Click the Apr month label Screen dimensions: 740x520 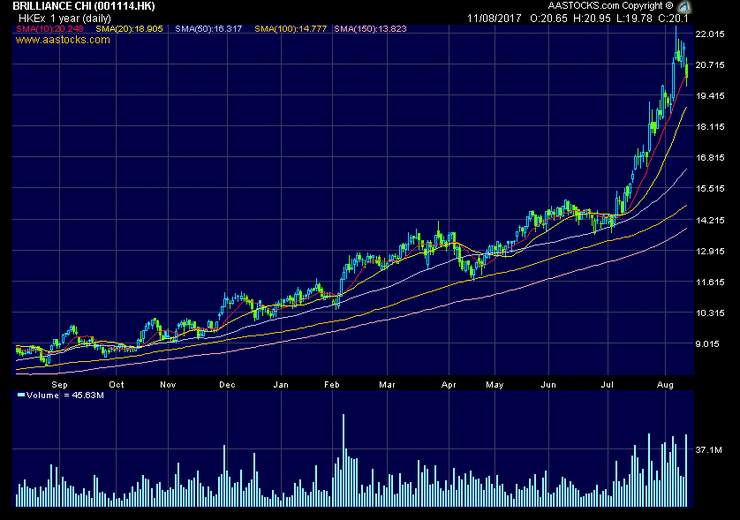pyautogui.click(x=449, y=385)
